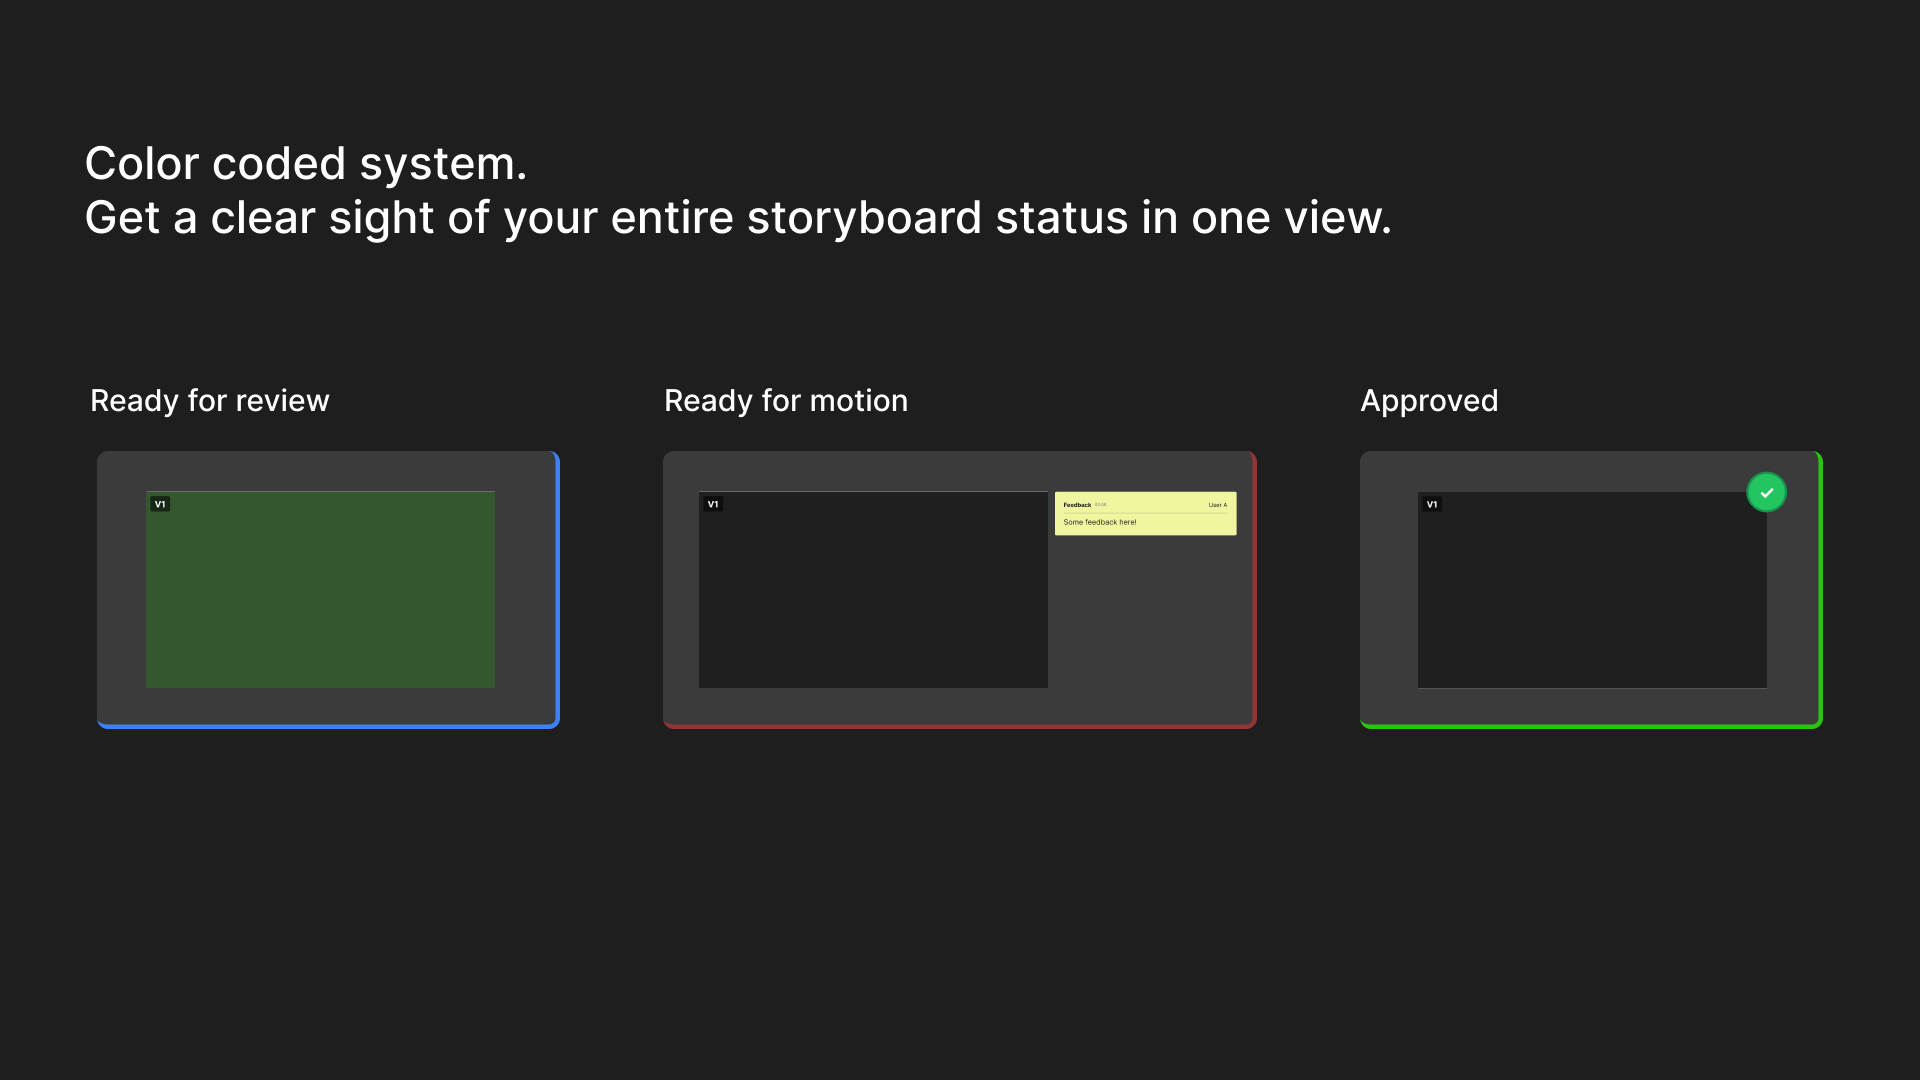Click the Approved status label
The height and width of the screenshot is (1080, 1920).
coord(1429,401)
